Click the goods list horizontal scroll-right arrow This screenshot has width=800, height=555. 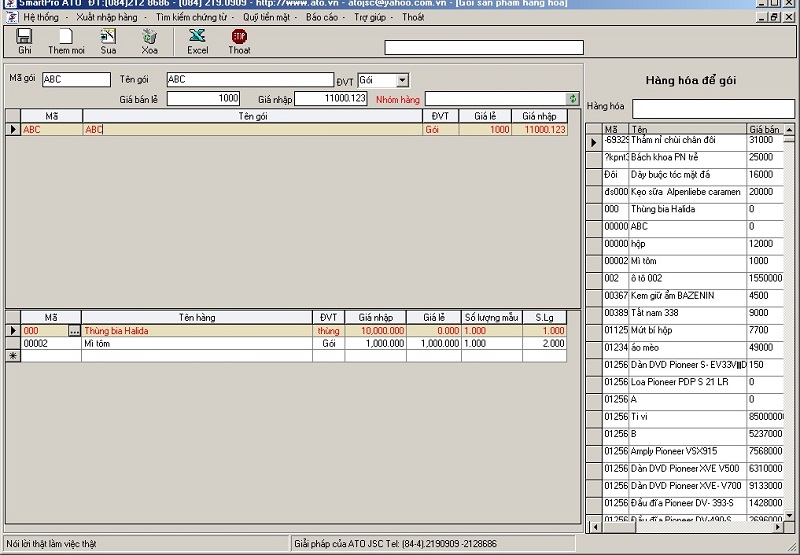(x=778, y=527)
